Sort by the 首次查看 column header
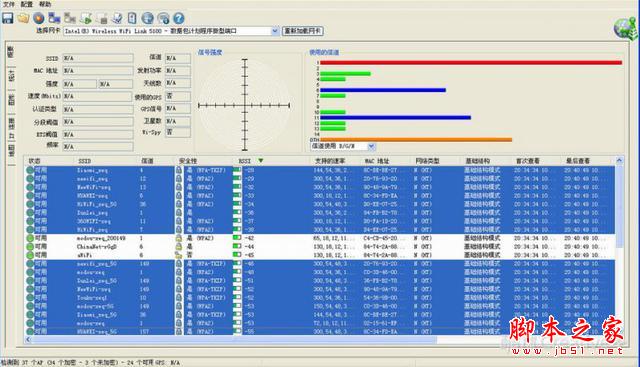Viewport: 640px width, 367px height. pyautogui.click(x=527, y=161)
